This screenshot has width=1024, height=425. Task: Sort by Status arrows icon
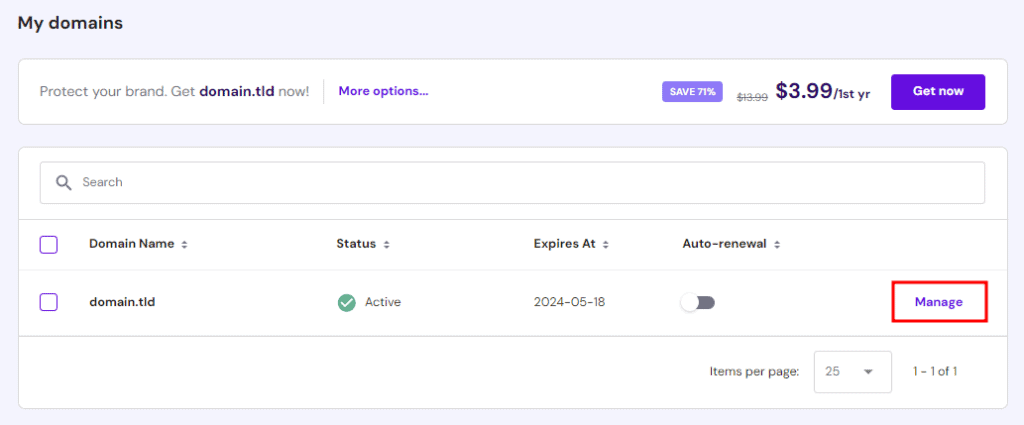click(386, 244)
